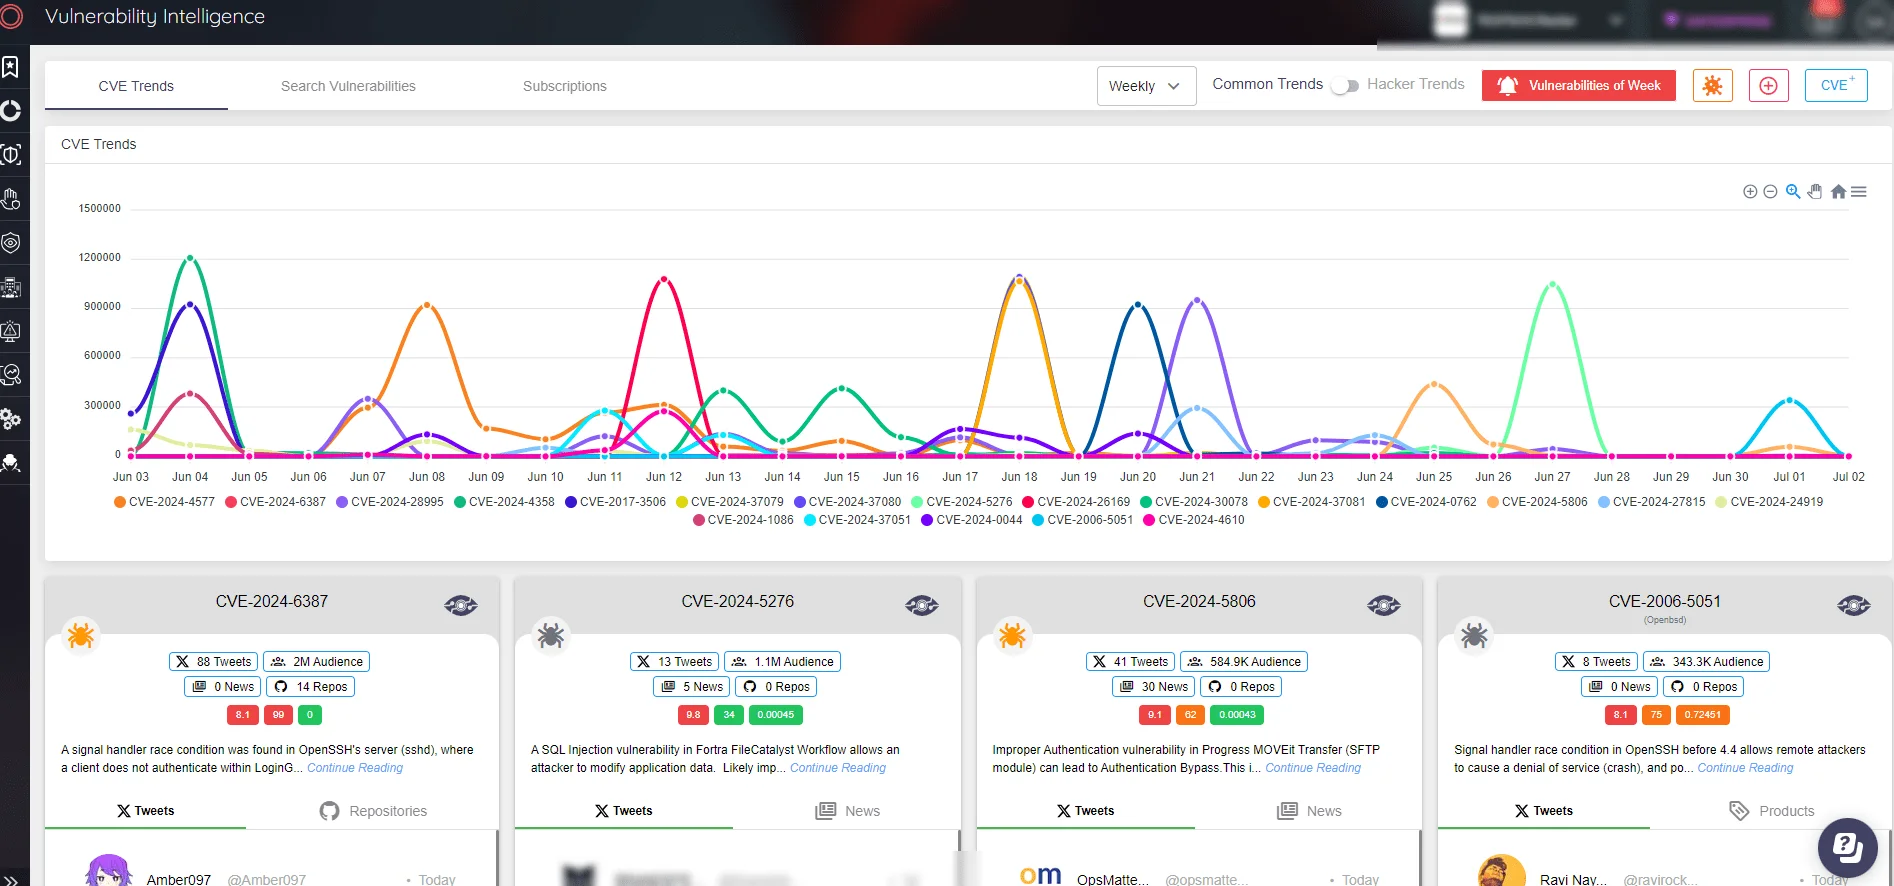This screenshot has height=886, width=1894.
Task: Toggle CVE-2024-28995 legend series
Action: (390, 502)
